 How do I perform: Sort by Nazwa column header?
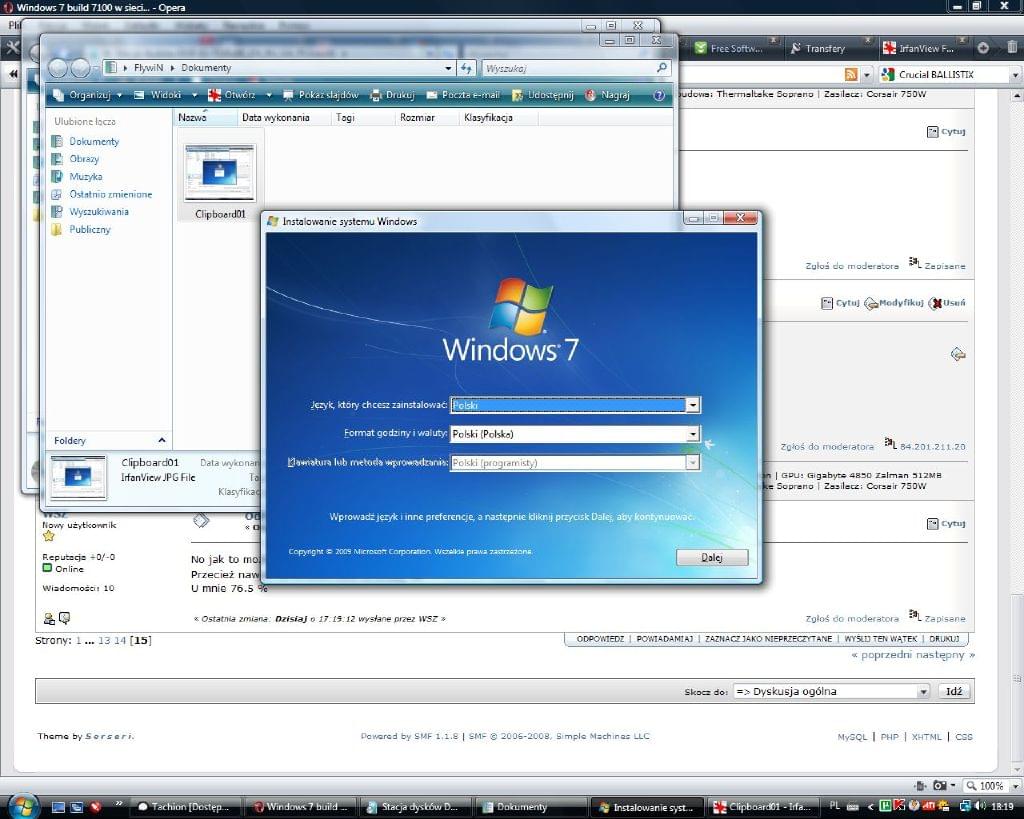206,118
